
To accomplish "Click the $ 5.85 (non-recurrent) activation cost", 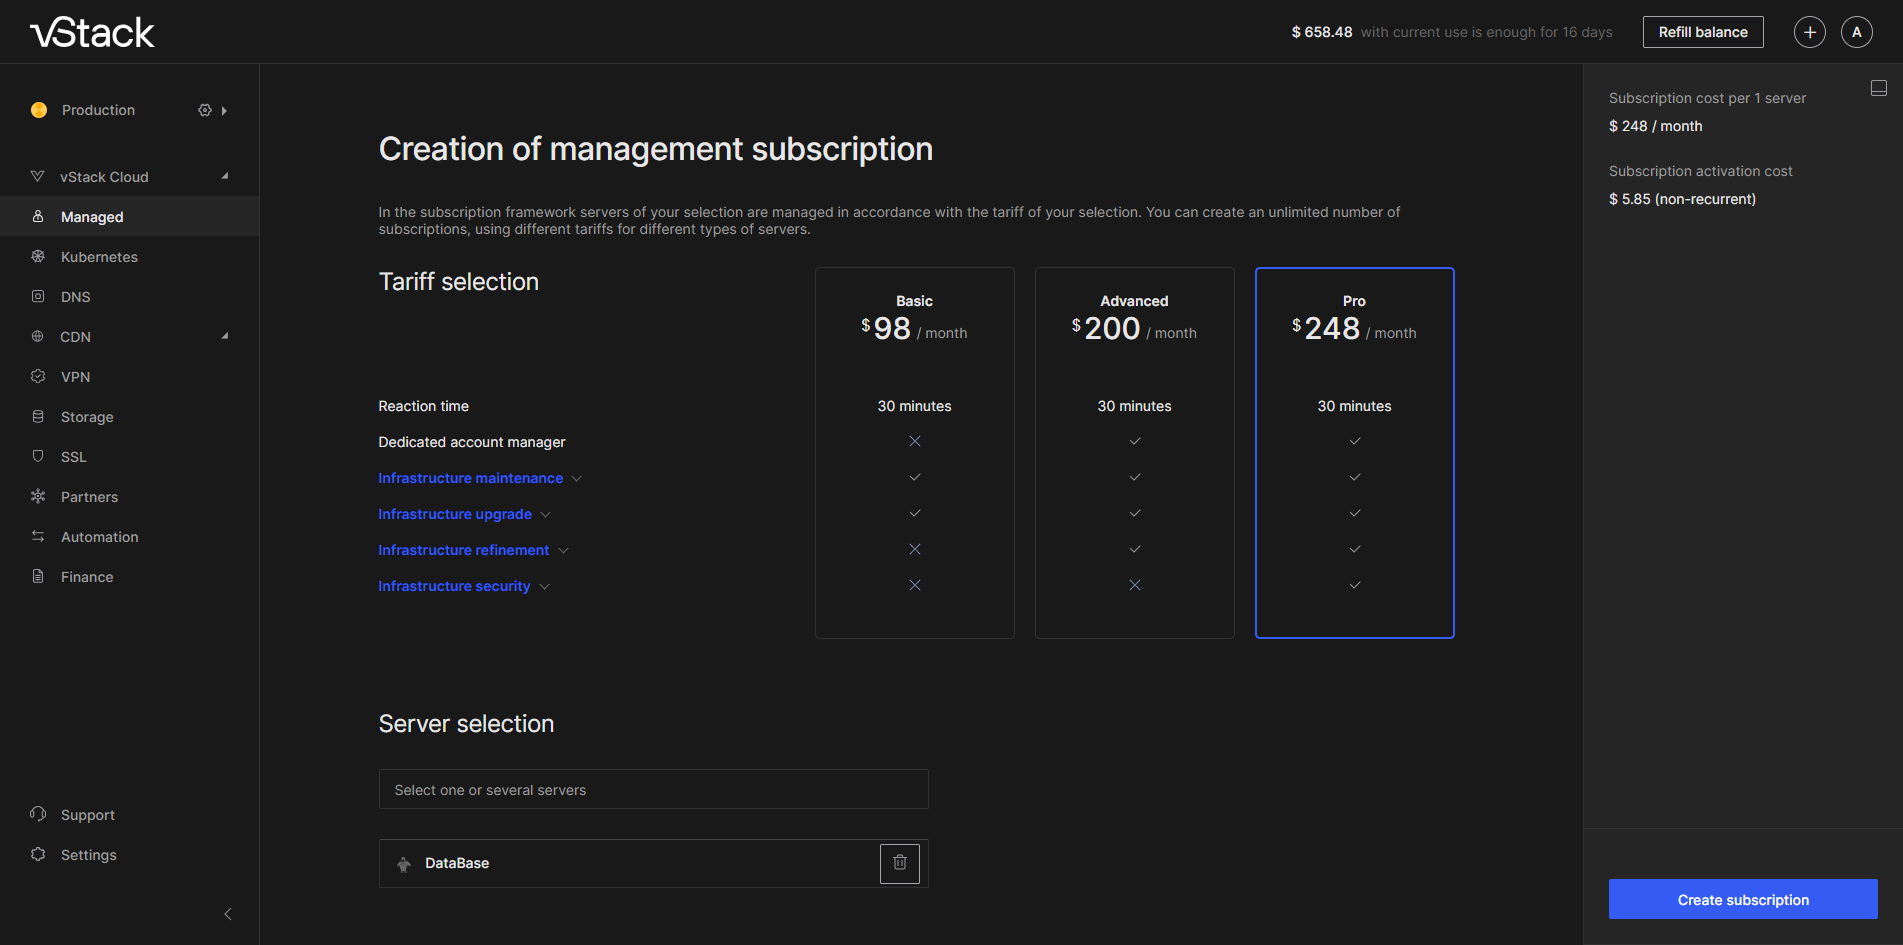I will click(1682, 199).
